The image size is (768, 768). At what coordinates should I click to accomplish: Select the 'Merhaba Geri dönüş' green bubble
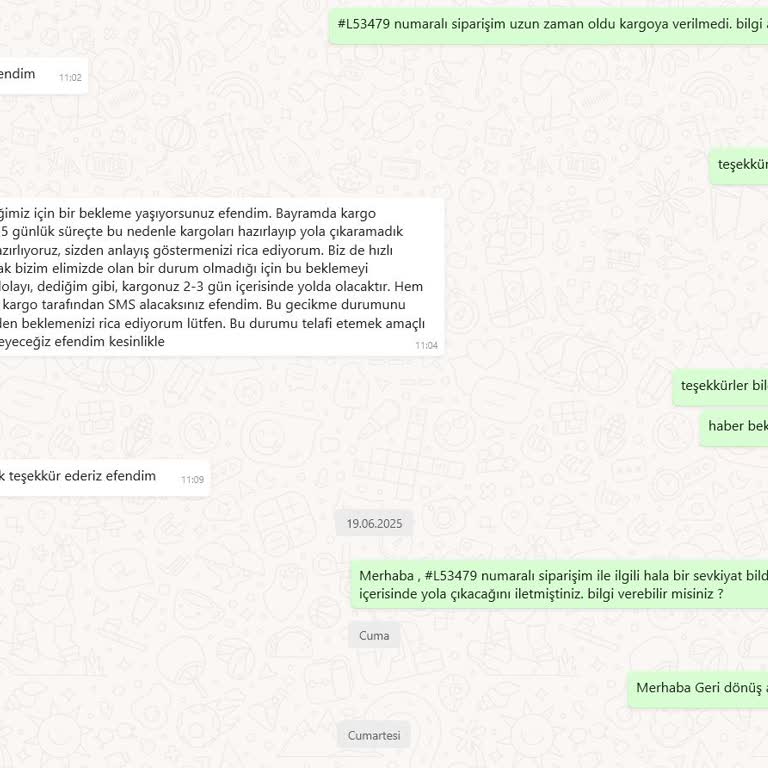(698, 690)
